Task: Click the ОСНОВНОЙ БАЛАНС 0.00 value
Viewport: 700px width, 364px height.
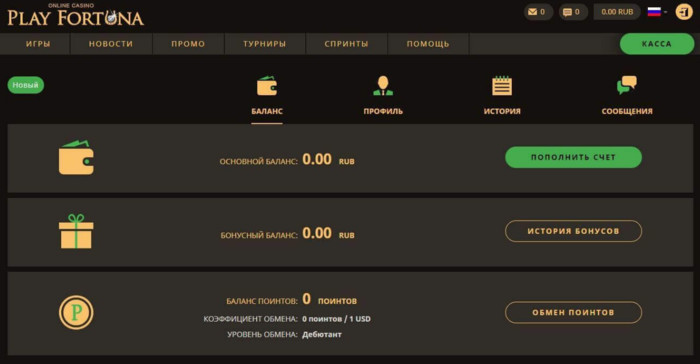Action: click(317, 159)
